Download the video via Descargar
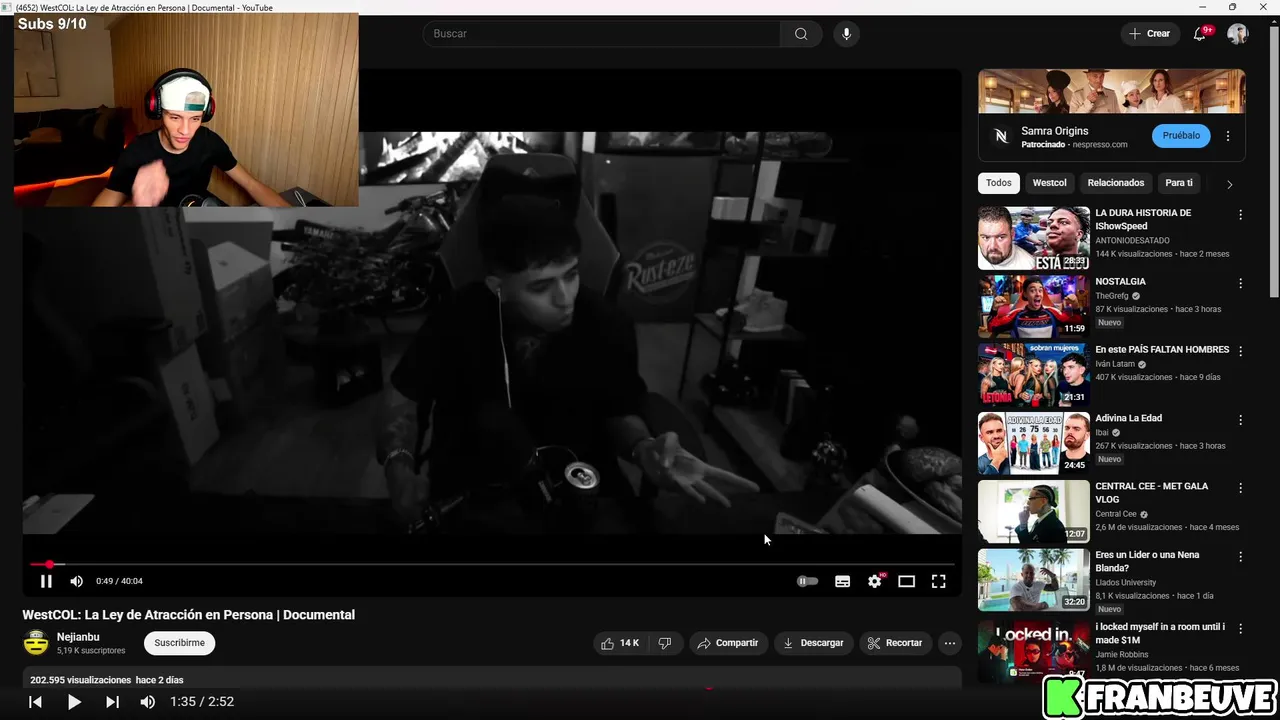This screenshot has height=720, width=1280. pos(813,643)
